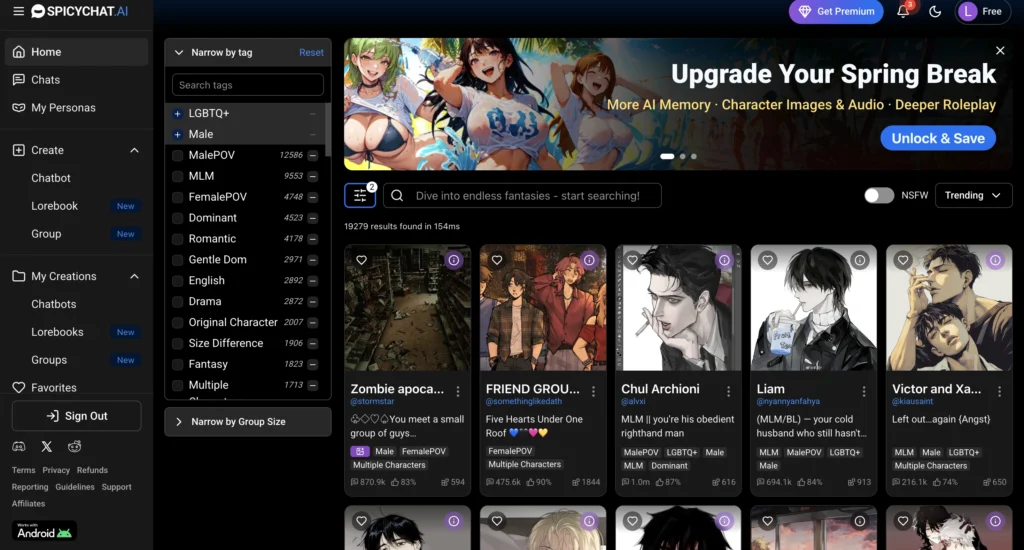Open the Reddit icon link
The height and width of the screenshot is (550, 1024).
pyautogui.click(x=75, y=446)
